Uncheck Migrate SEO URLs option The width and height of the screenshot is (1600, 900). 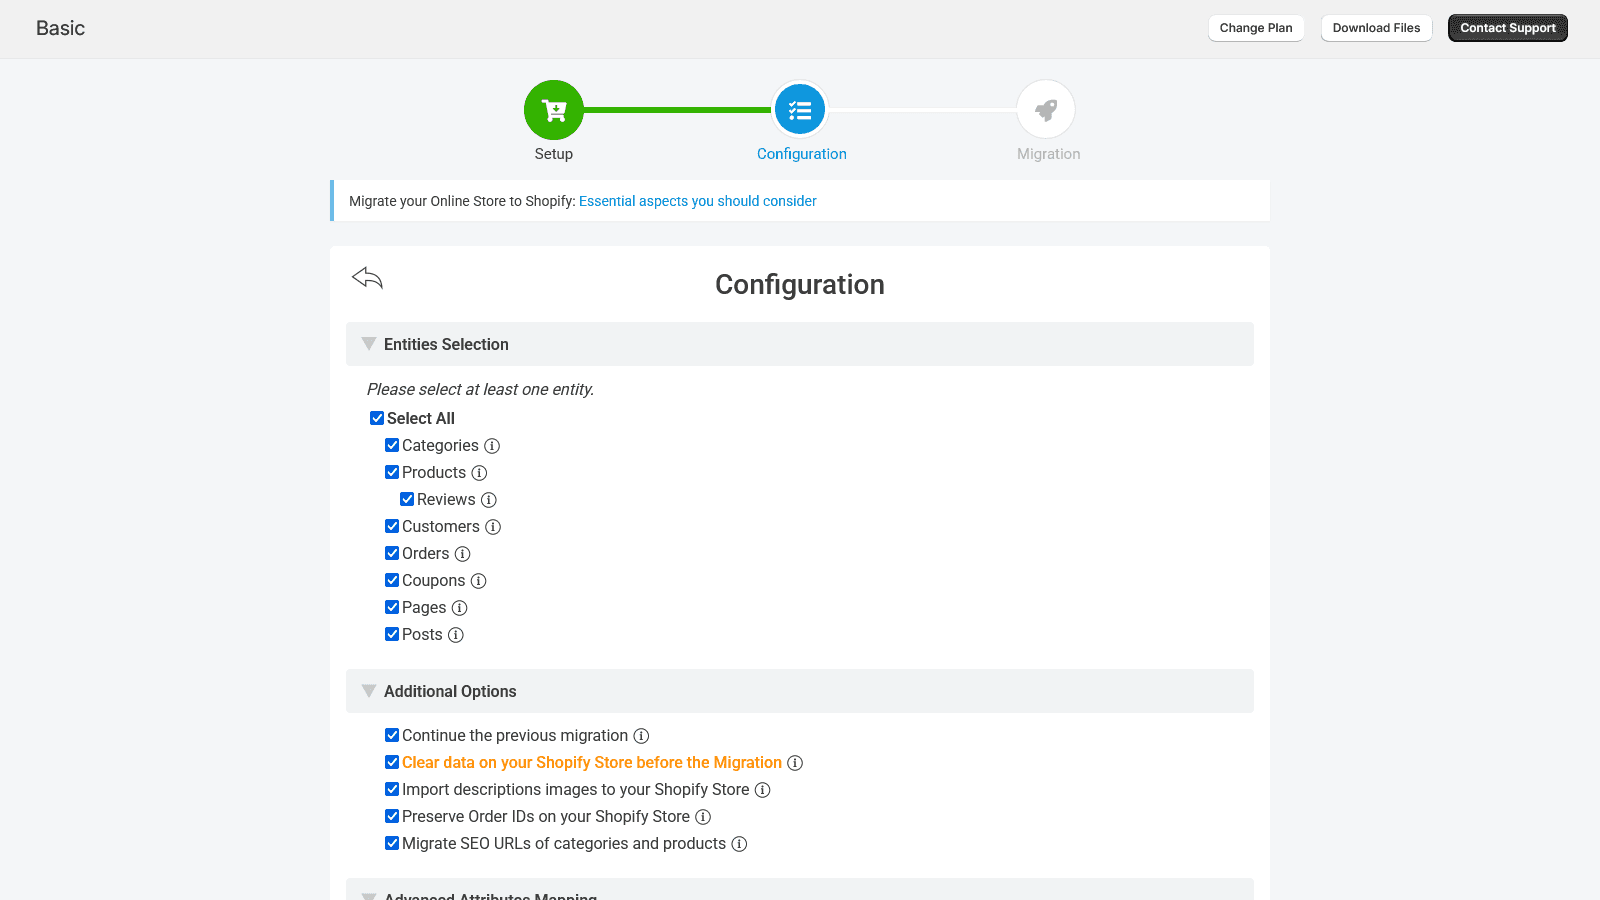(x=392, y=843)
